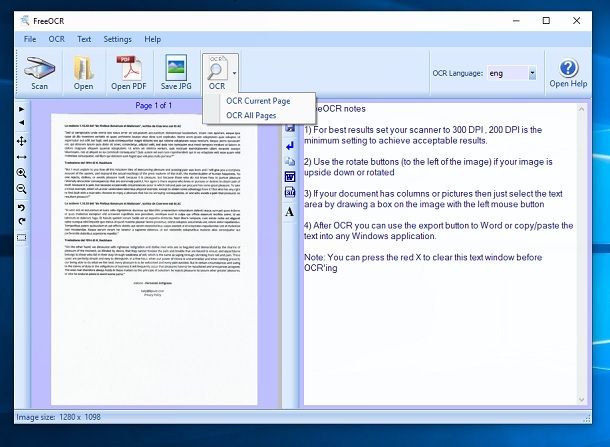
Task: Rotate the image clockwise
Action: pos(21,221)
